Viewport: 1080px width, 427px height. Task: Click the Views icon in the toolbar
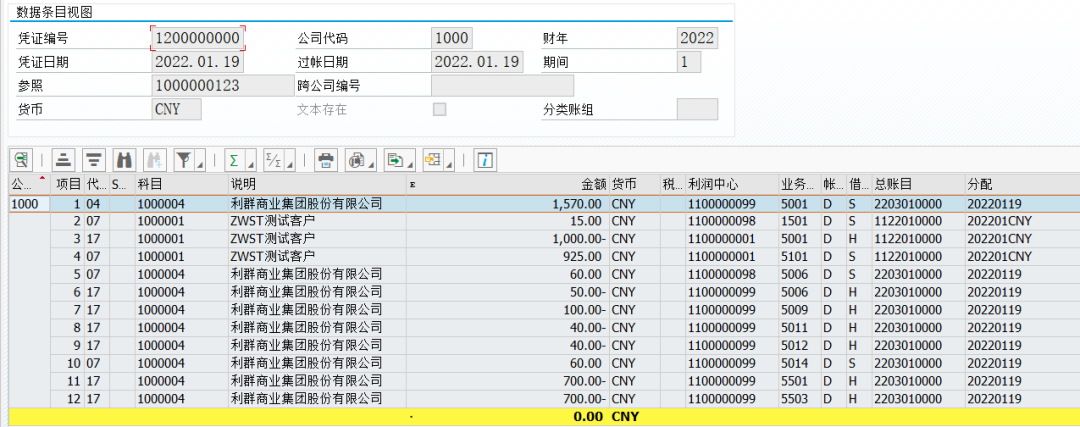tap(356, 160)
